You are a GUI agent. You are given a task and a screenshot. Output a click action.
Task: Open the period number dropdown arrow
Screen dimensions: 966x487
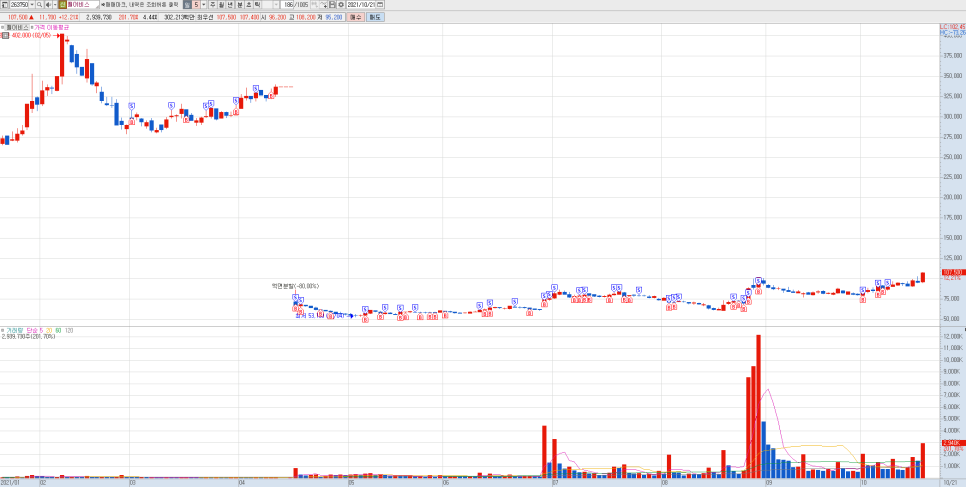click(203, 4)
